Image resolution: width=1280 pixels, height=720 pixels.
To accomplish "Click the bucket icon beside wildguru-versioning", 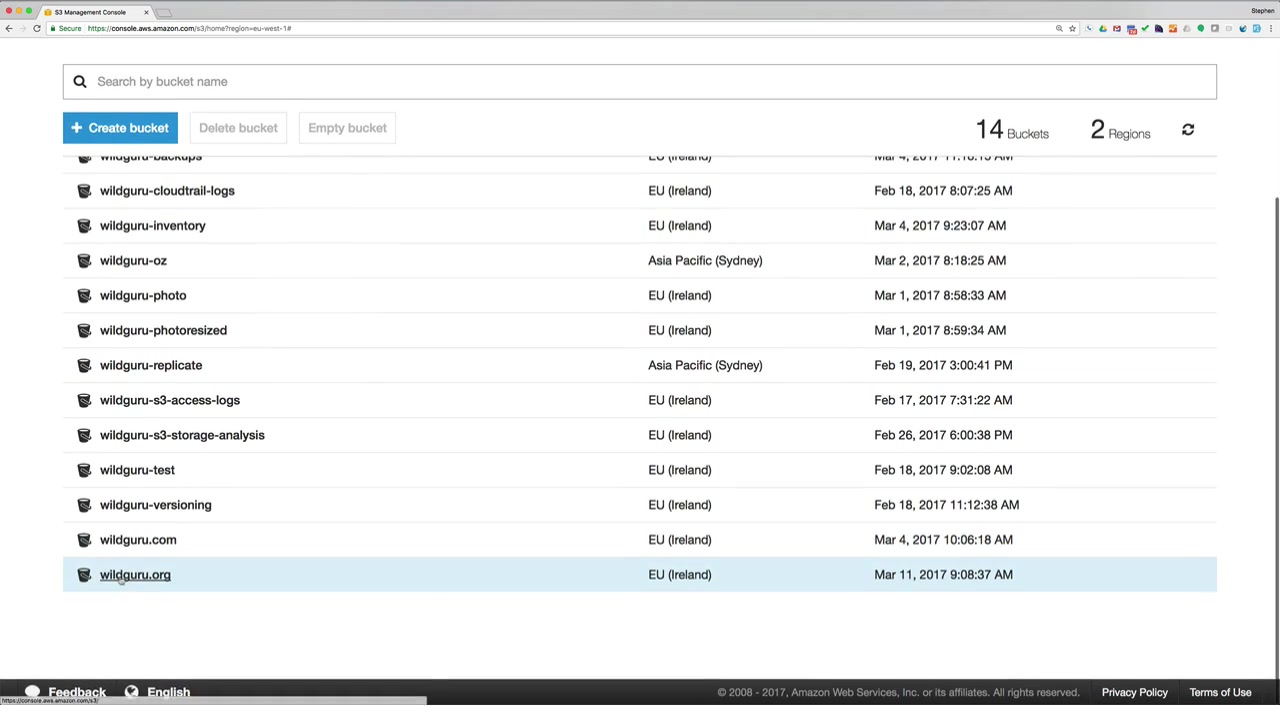I will pos(84,506).
